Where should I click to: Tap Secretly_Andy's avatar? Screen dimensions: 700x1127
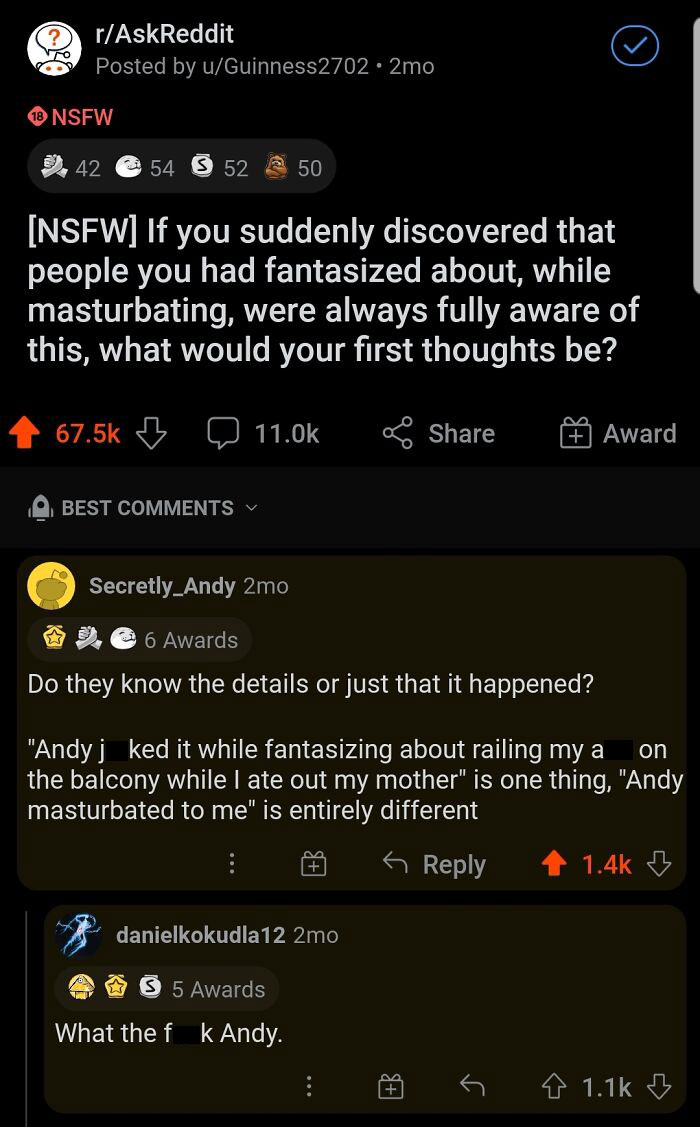tap(51, 586)
